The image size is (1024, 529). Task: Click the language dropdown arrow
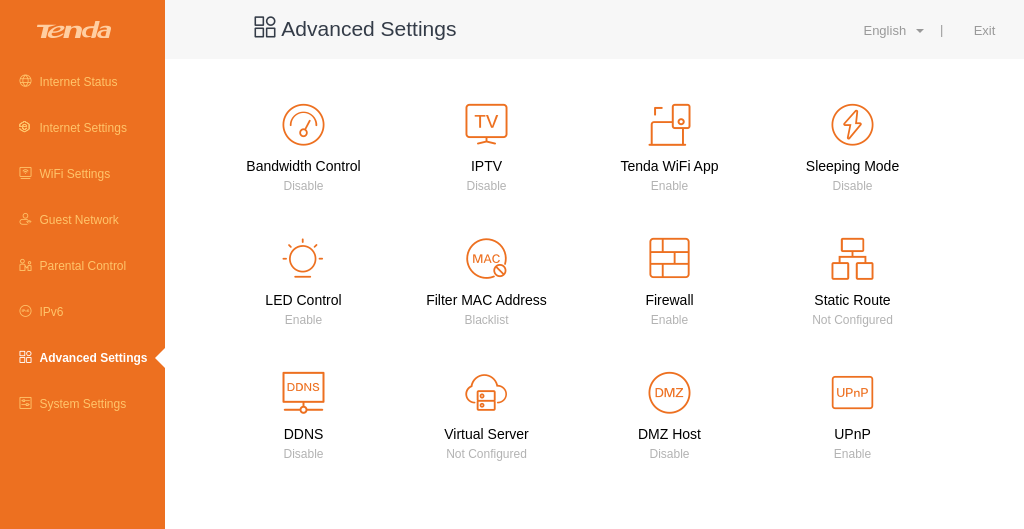[x=920, y=31]
